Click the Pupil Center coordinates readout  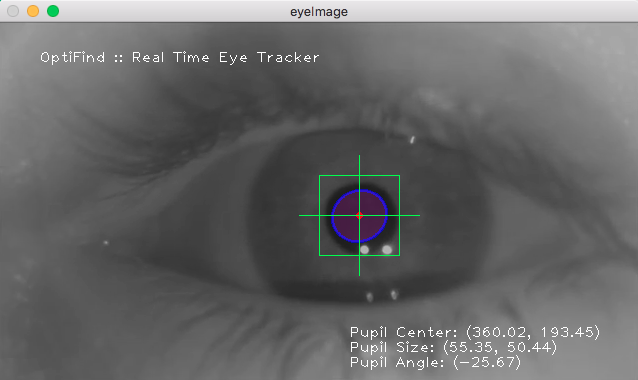(475, 332)
